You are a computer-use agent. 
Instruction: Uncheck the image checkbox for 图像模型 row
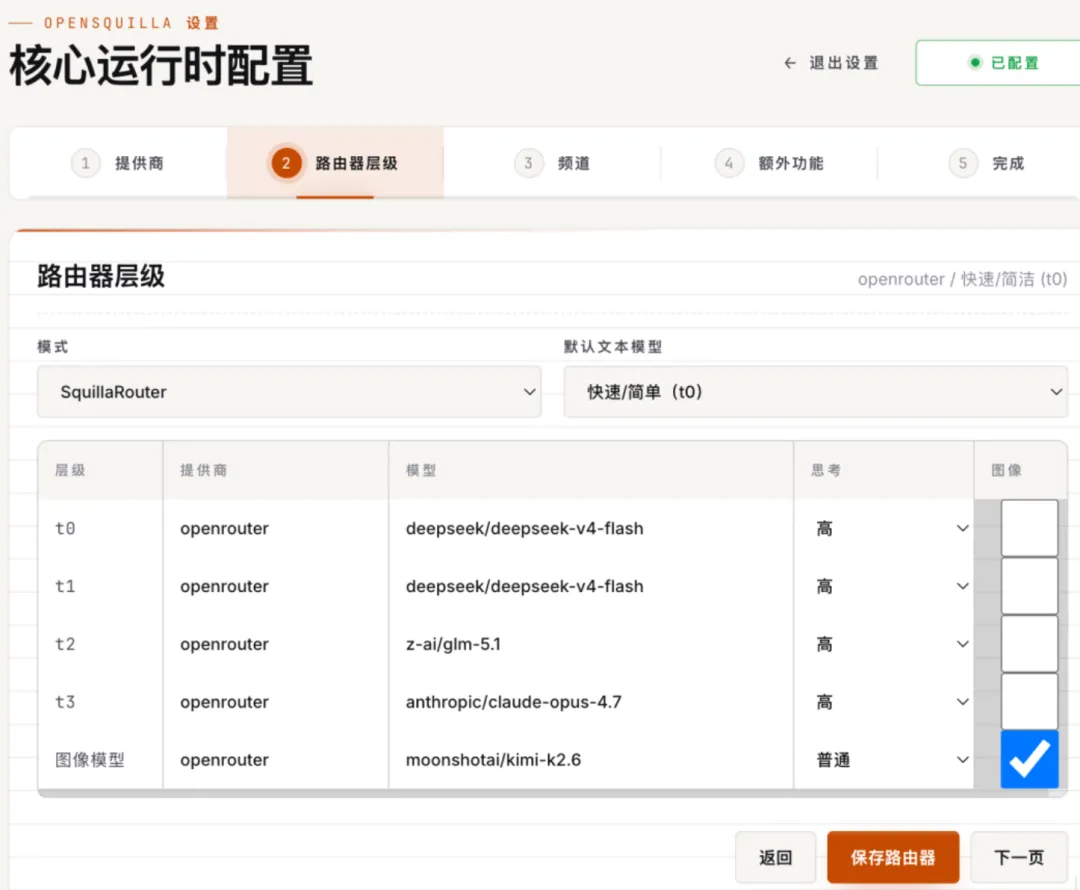click(x=1029, y=759)
